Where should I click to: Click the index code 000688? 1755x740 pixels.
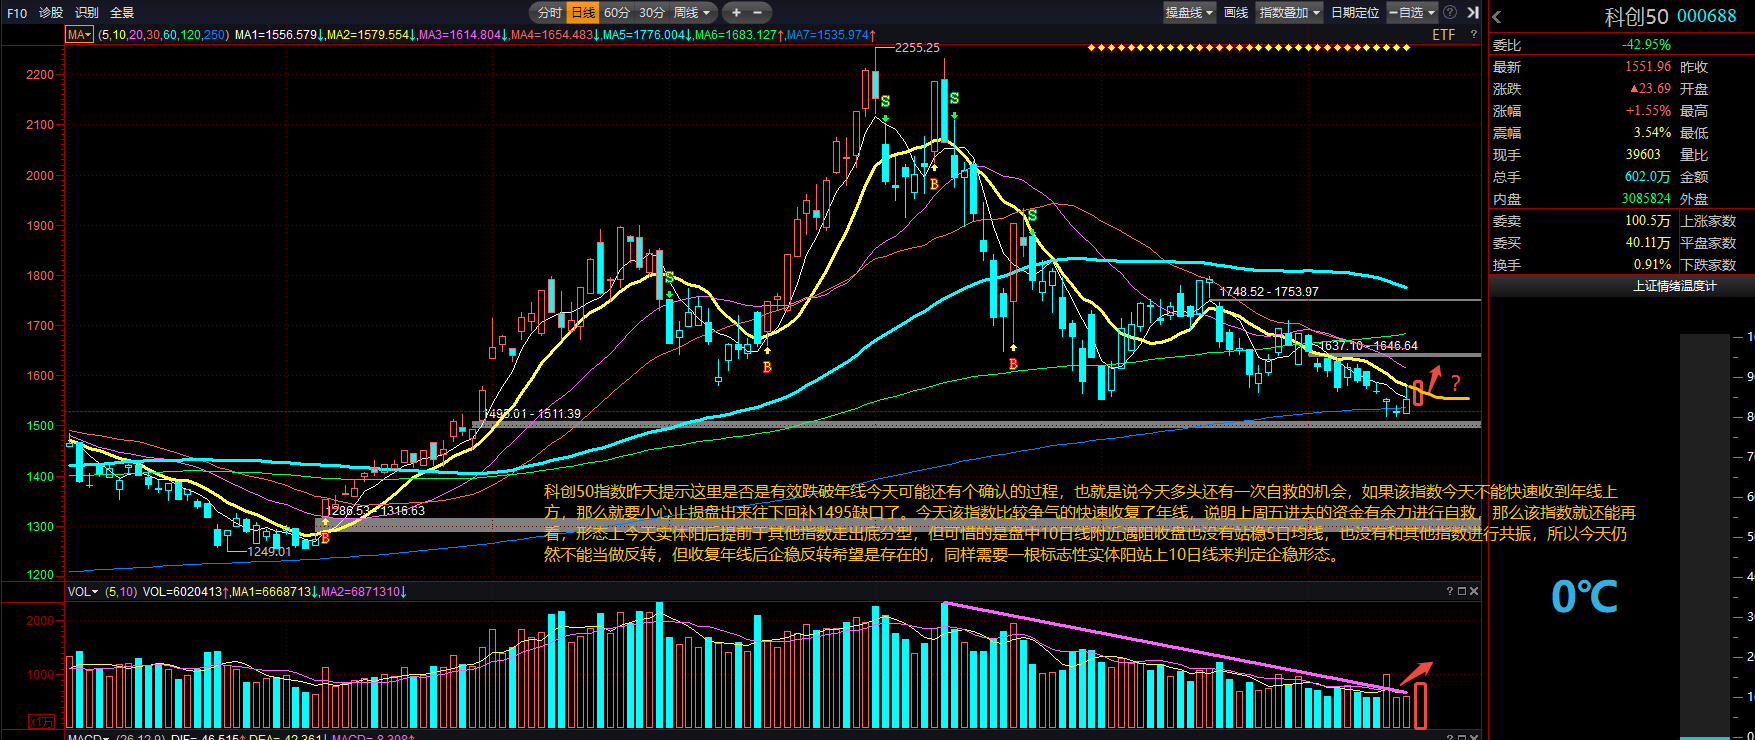tap(1706, 16)
